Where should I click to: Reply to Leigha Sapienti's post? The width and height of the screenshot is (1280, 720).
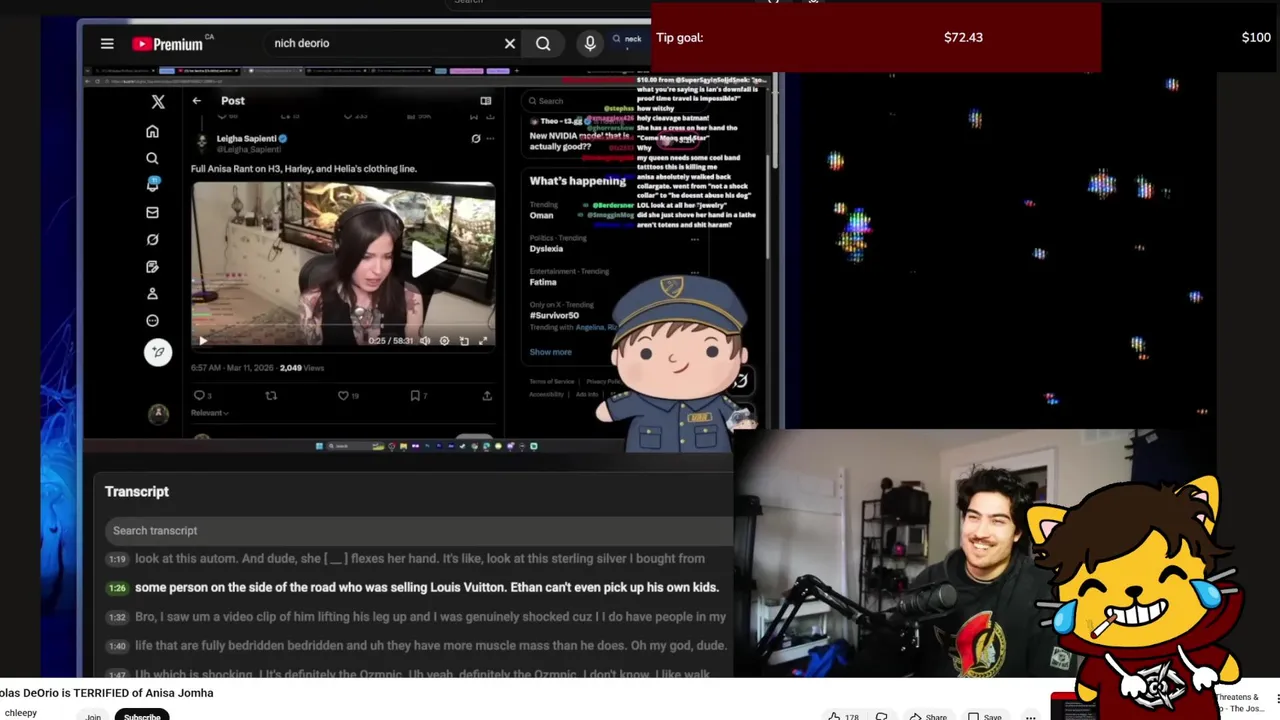200,396
